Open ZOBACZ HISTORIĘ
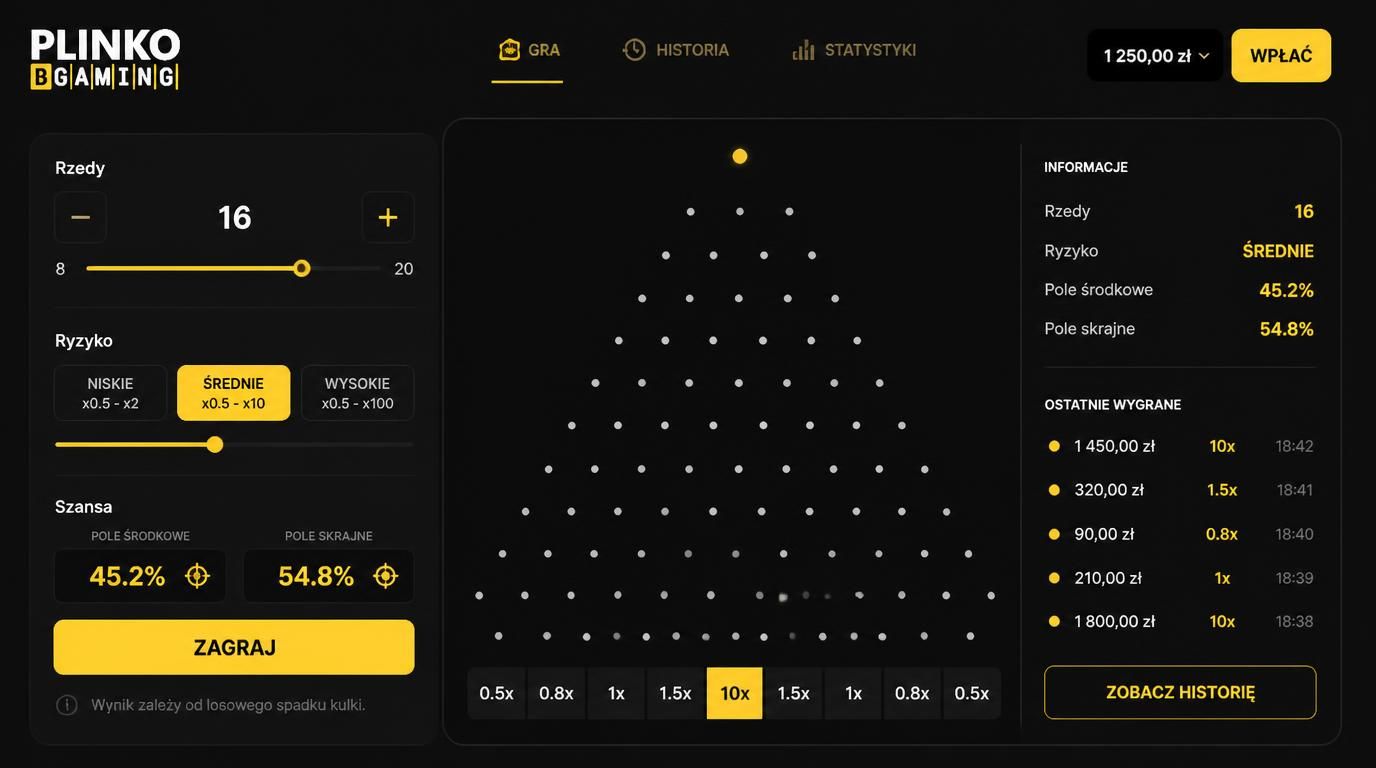 pos(1180,692)
